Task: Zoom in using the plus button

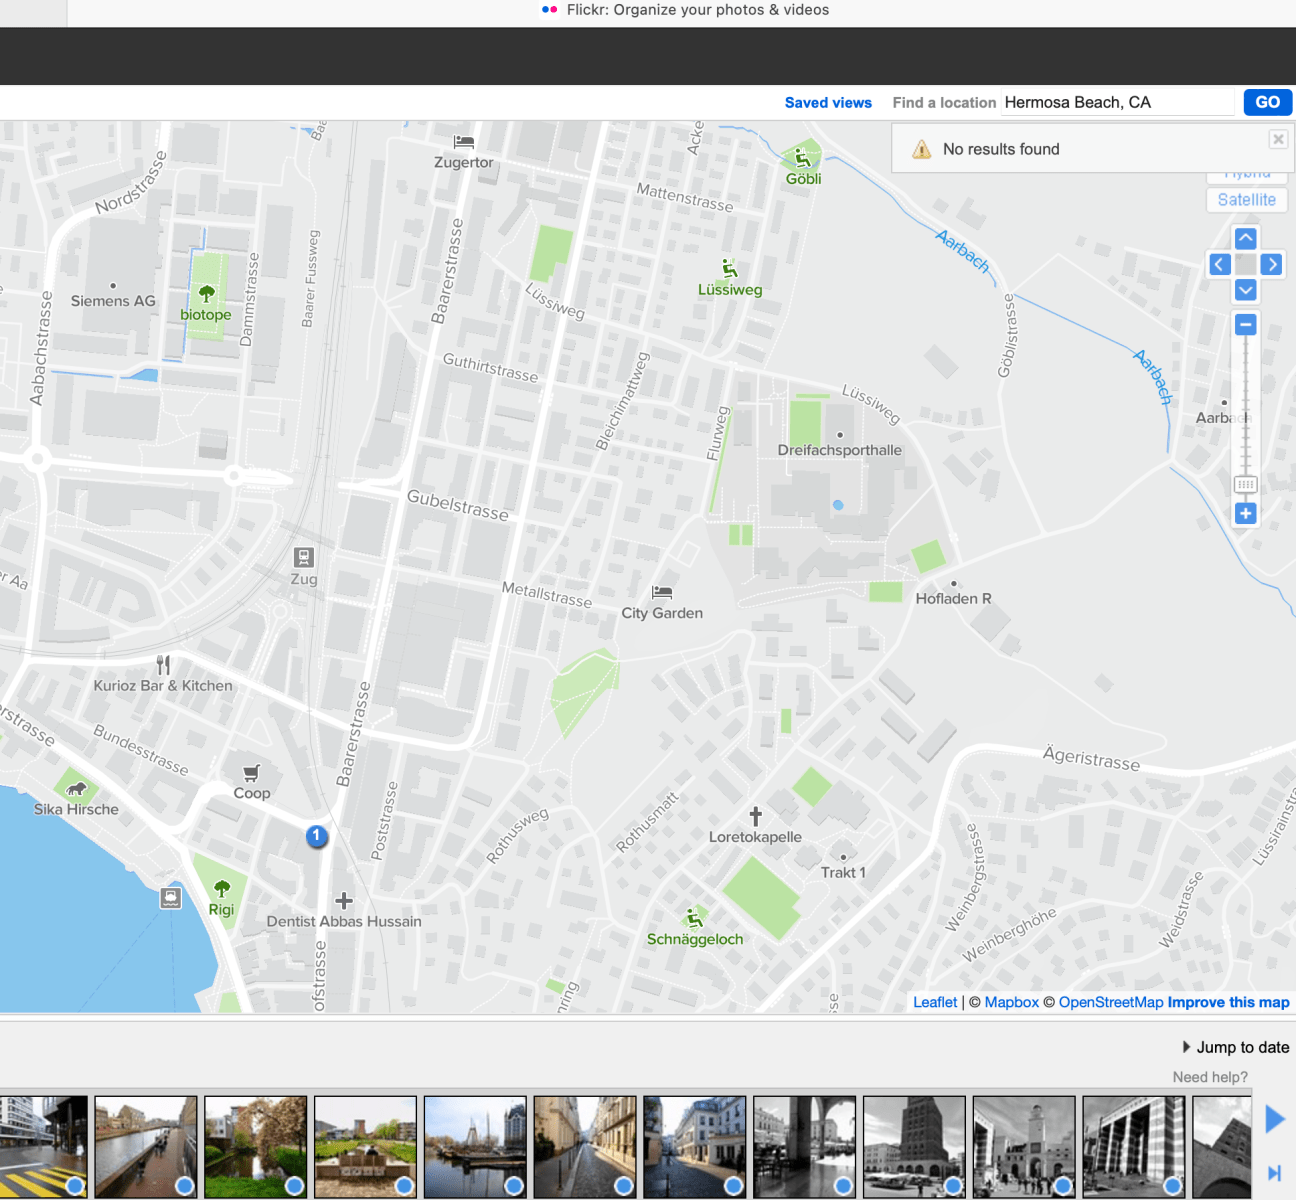Action: [1245, 513]
